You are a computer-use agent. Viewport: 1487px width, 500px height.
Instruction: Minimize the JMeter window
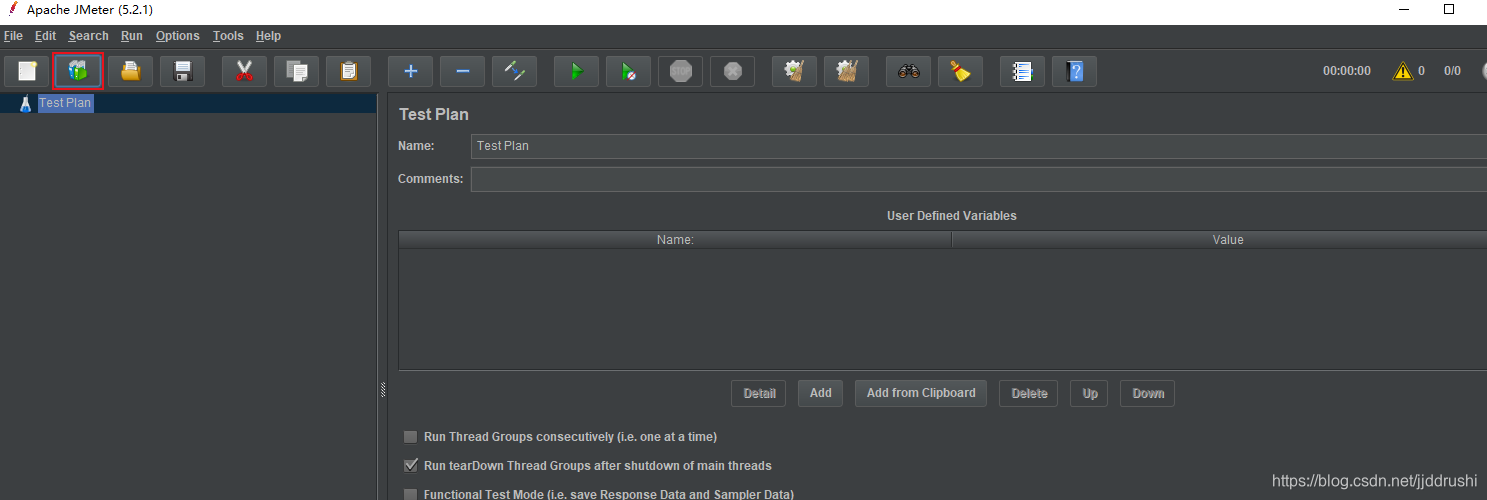(x=1404, y=9)
